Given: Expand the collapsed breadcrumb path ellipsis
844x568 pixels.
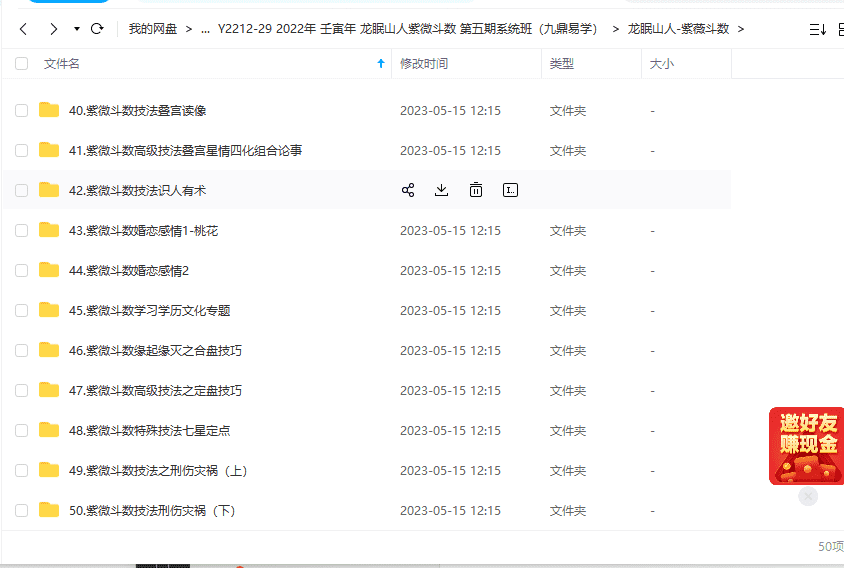Looking at the screenshot, I should point(205,29).
